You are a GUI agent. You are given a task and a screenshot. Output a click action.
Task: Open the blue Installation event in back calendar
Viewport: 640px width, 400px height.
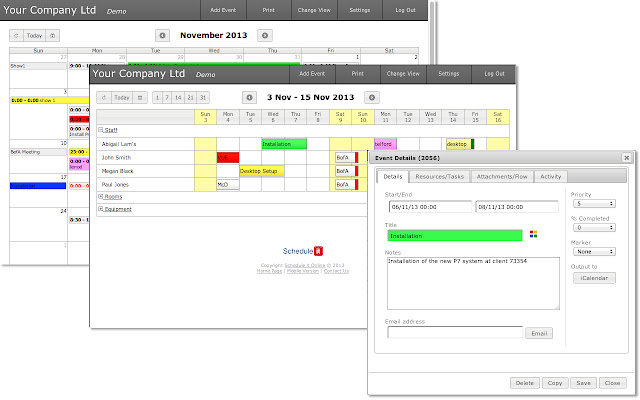[38, 186]
